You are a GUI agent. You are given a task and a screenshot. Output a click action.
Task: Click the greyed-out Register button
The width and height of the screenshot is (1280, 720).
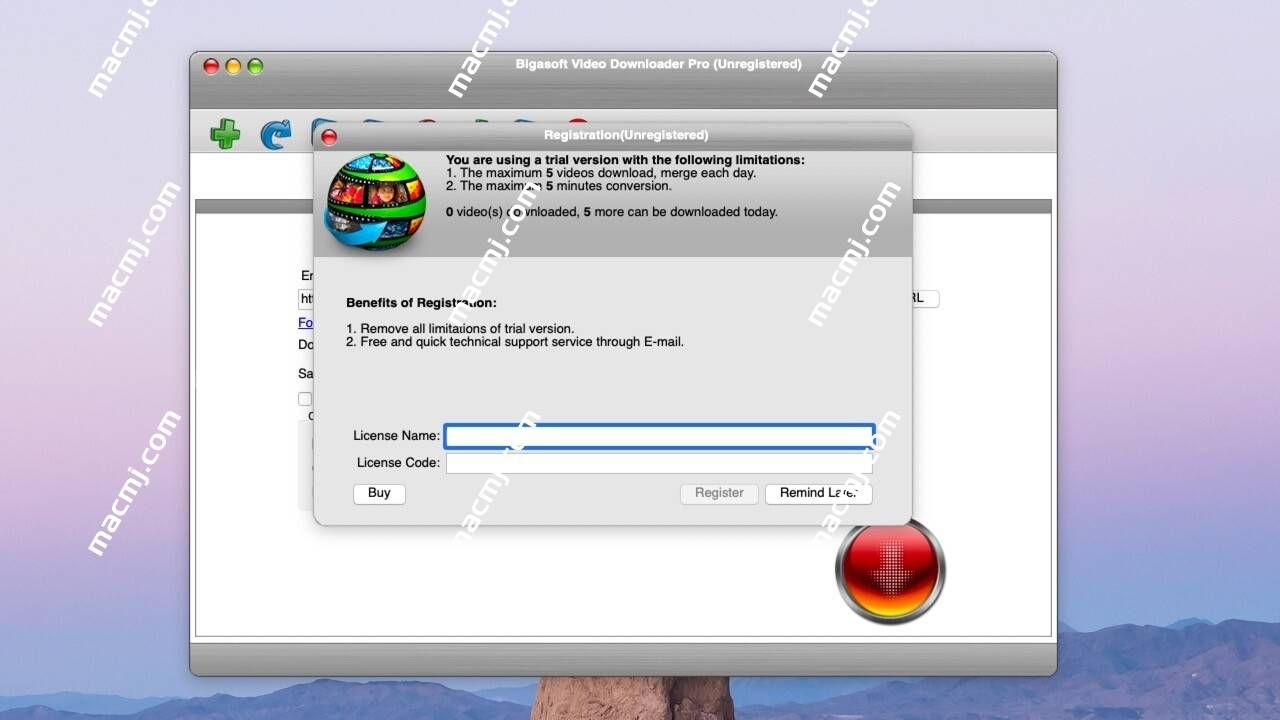click(x=719, y=493)
